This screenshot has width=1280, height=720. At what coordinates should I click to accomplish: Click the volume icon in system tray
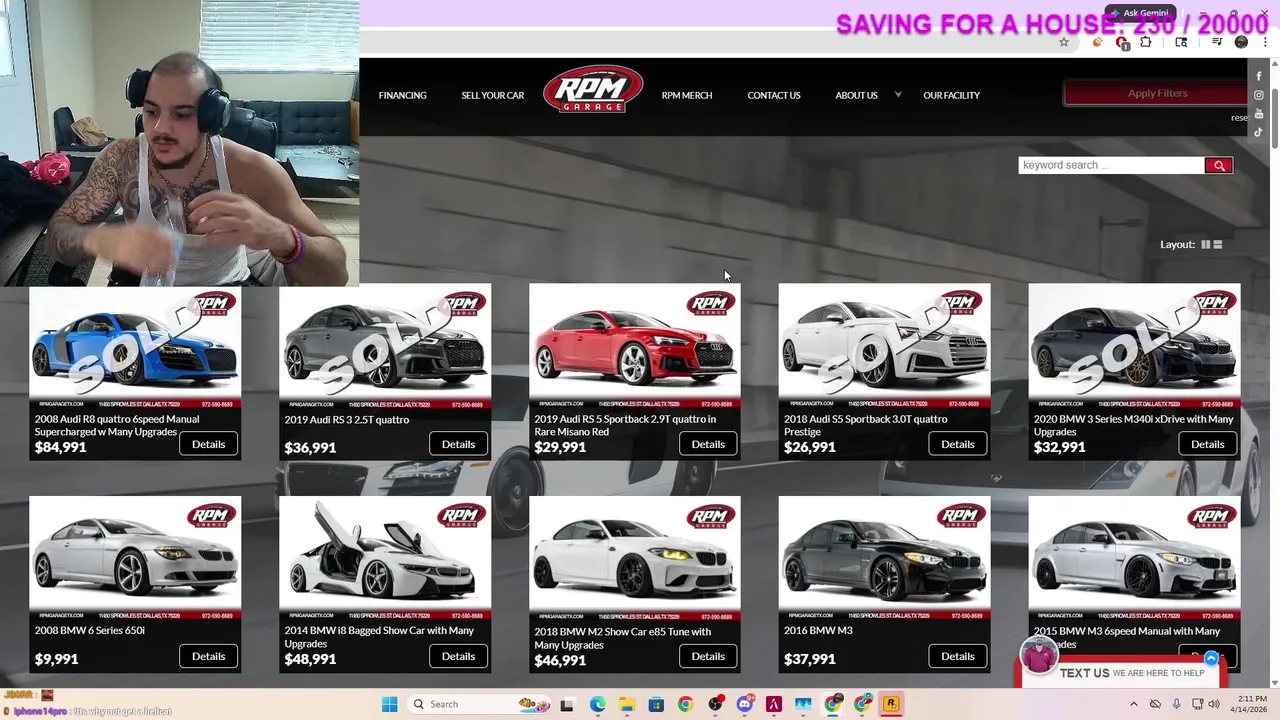coord(1214,704)
